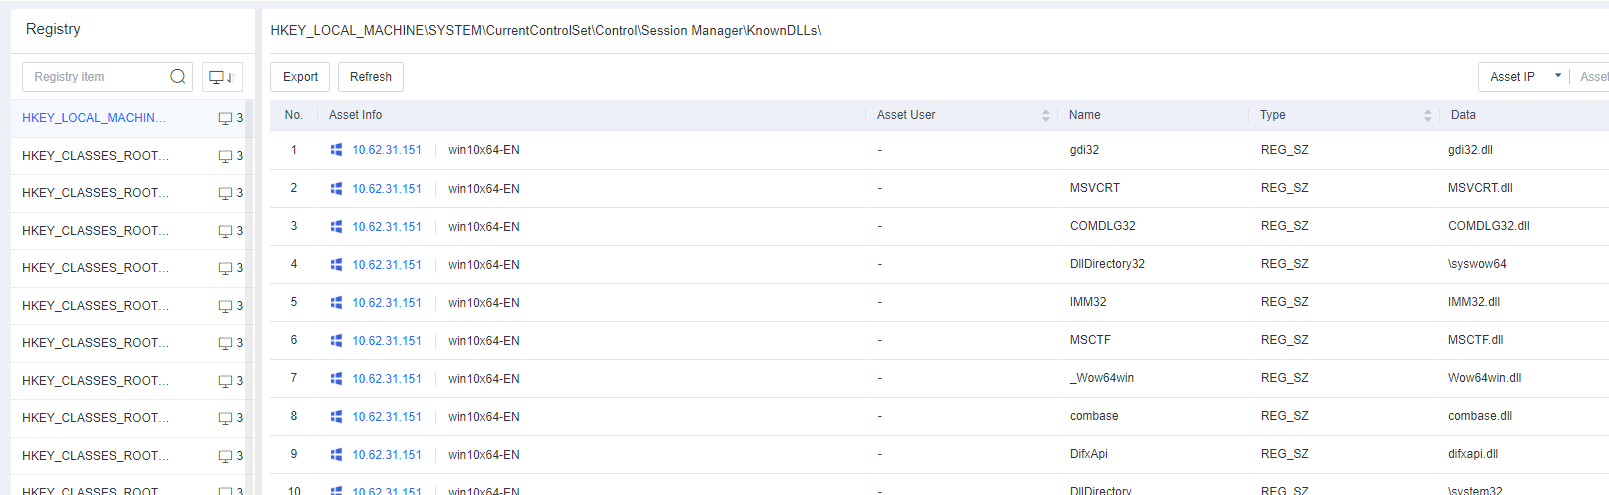1609x495 pixels.
Task: Click the monitor icon beside HKEY_LOCAL_MACHINE entry
Action: (225, 118)
